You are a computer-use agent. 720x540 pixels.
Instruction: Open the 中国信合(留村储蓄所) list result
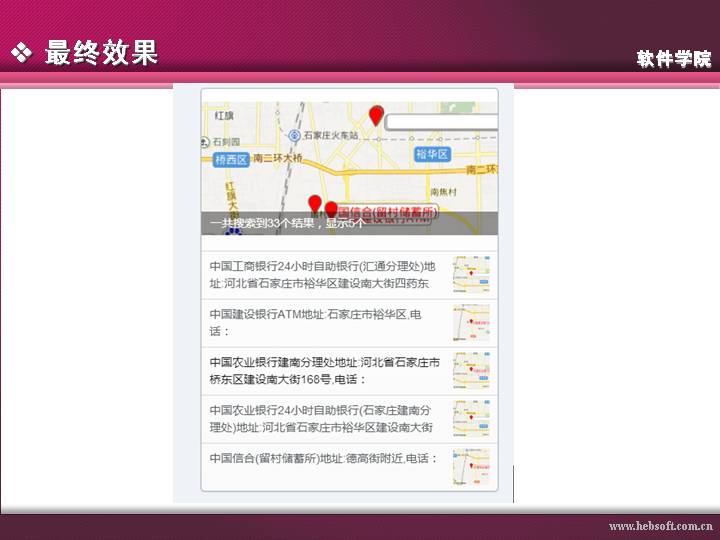click(323, 458)
